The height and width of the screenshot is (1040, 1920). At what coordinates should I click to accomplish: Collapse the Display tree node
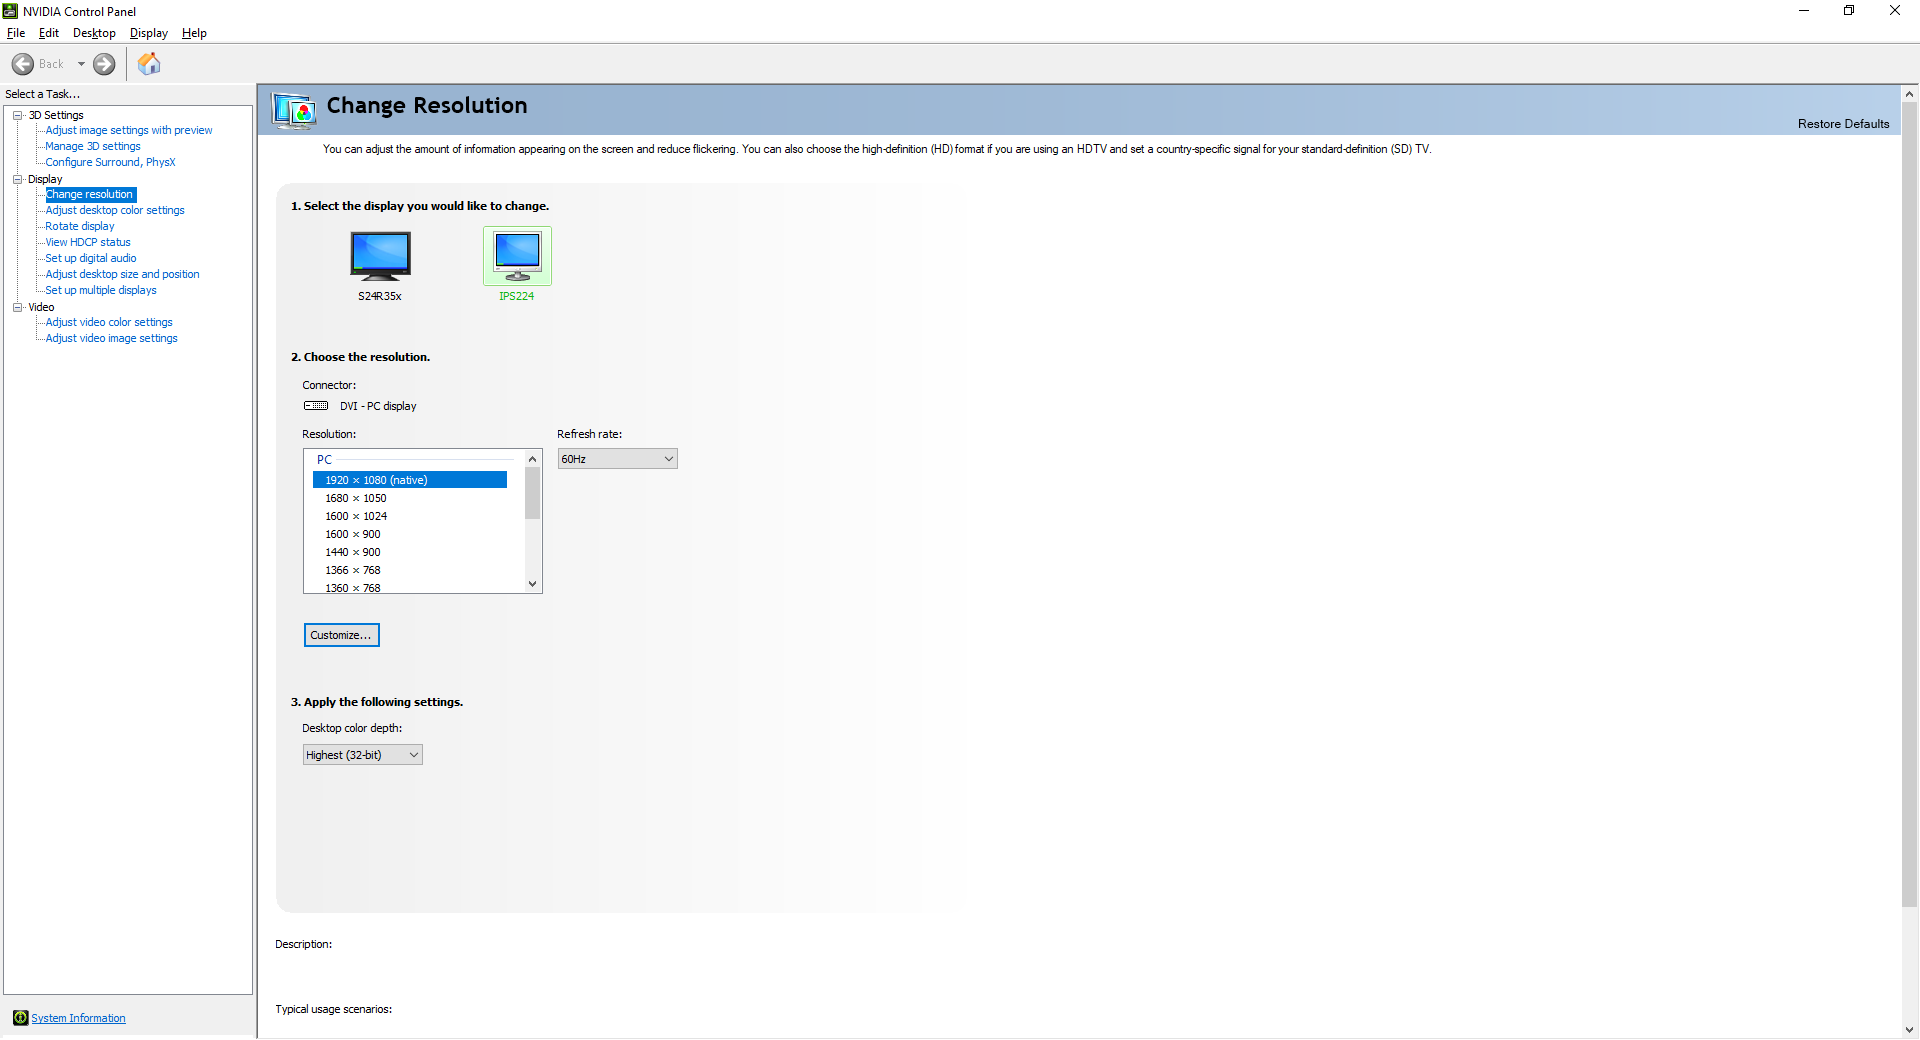click(x=18, y=179)
